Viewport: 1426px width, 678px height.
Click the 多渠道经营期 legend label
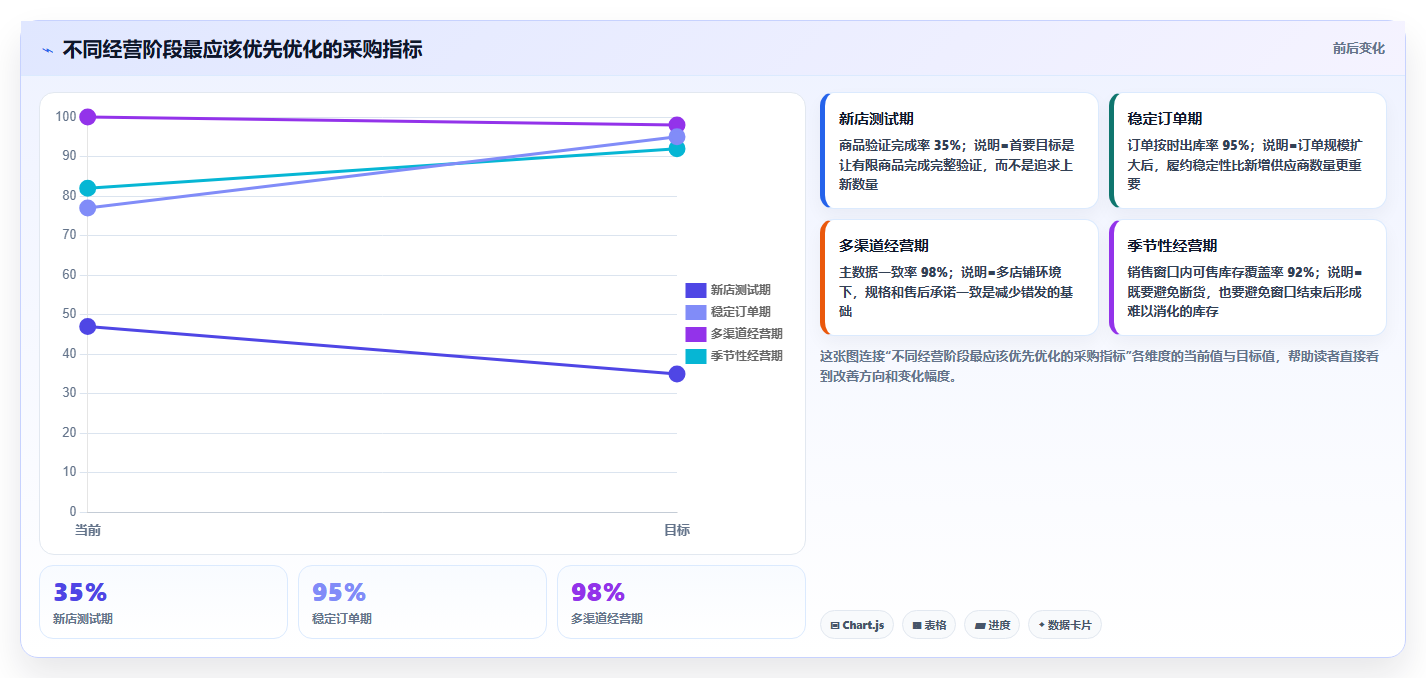pyautogui.click(x=747, y=334)
